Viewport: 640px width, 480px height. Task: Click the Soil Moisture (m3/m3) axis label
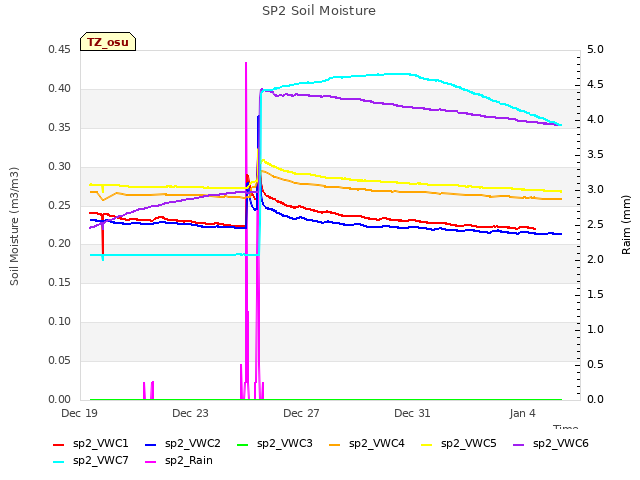coord(14,226)
